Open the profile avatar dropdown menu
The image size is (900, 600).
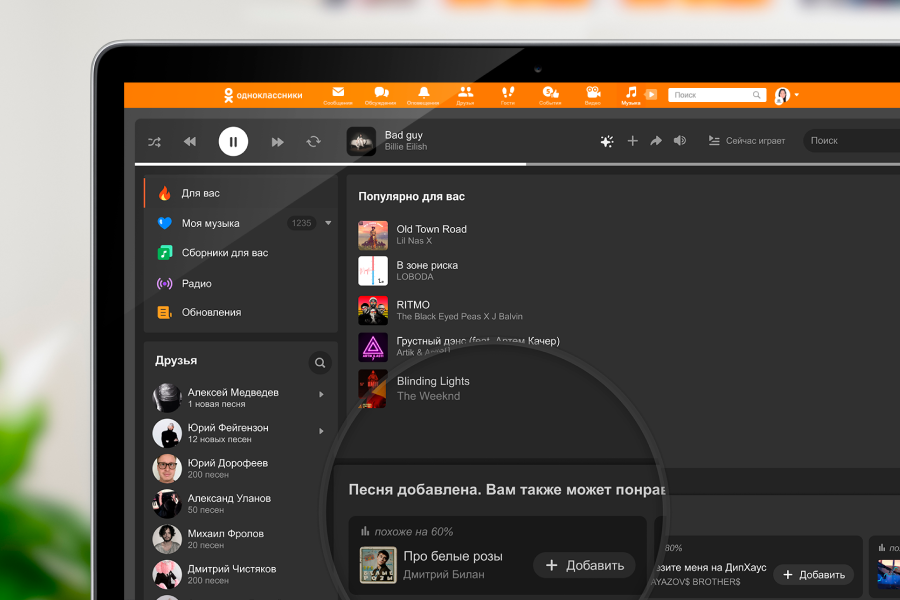[785, 95]
